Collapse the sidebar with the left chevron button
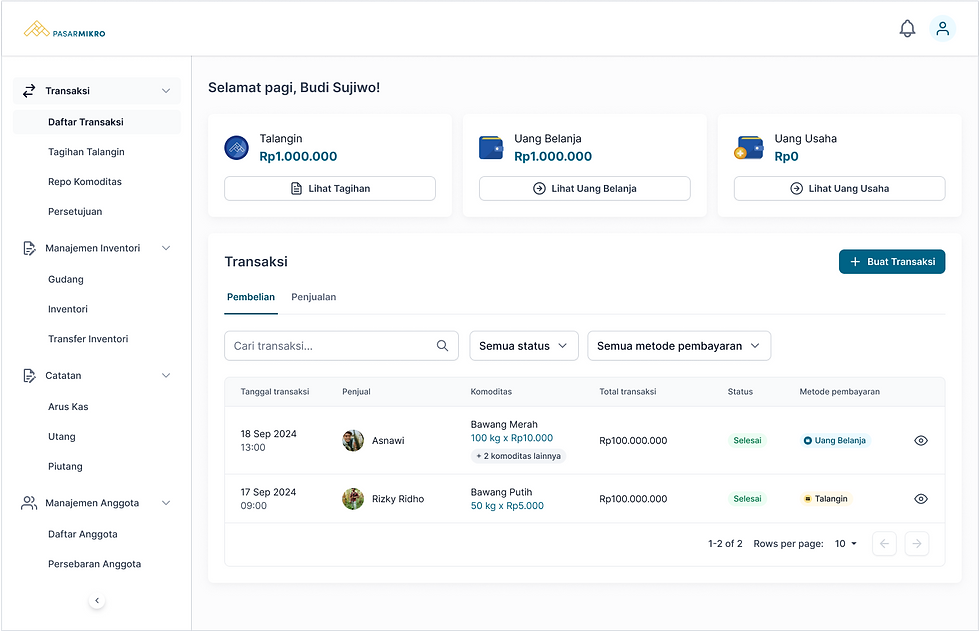 97,600
